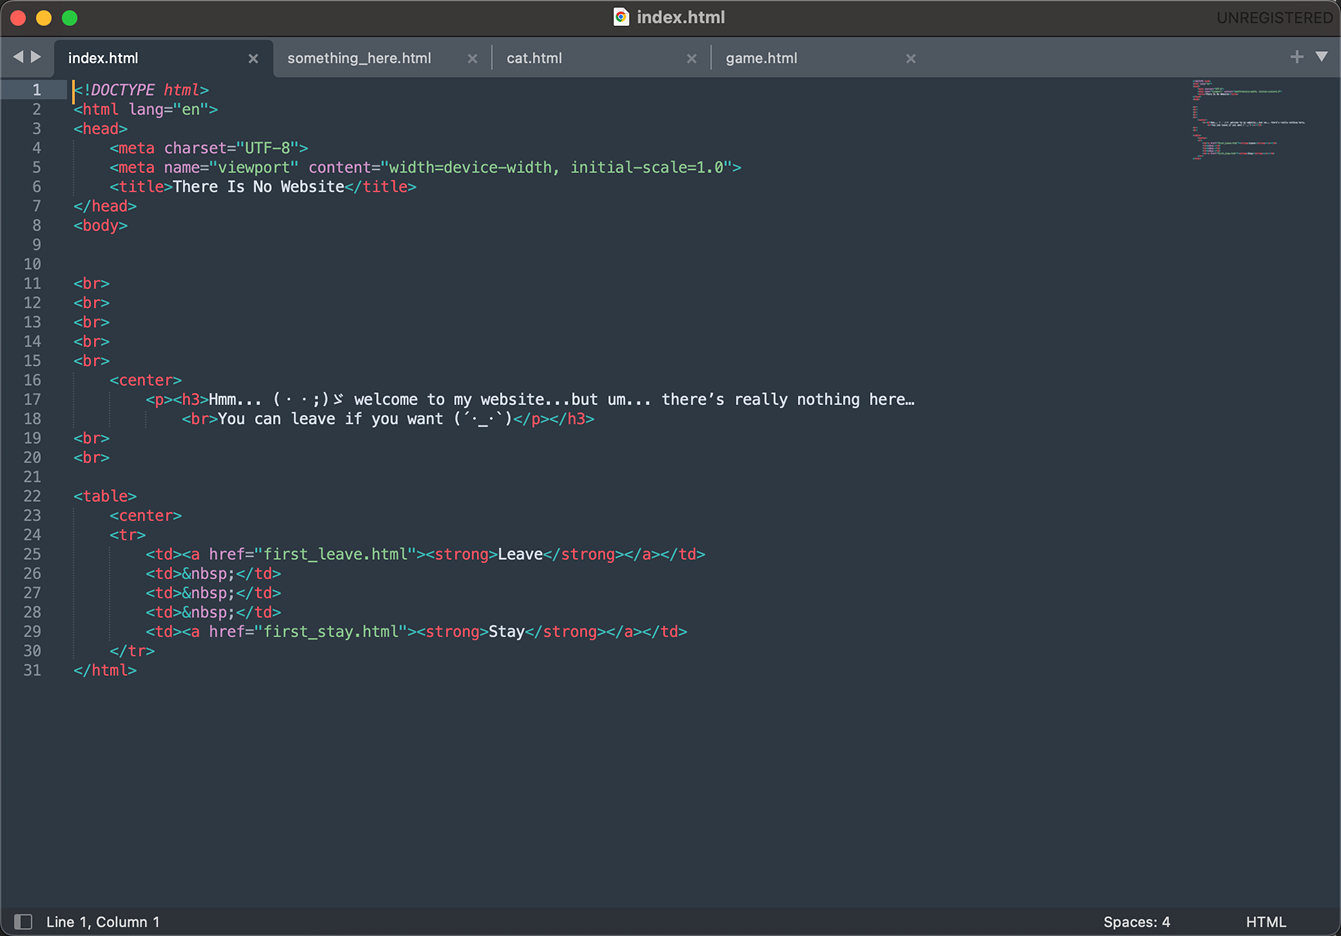Close the index.html tab
This screenshot has width=1341, height=936.
click(x=253, y=59)
